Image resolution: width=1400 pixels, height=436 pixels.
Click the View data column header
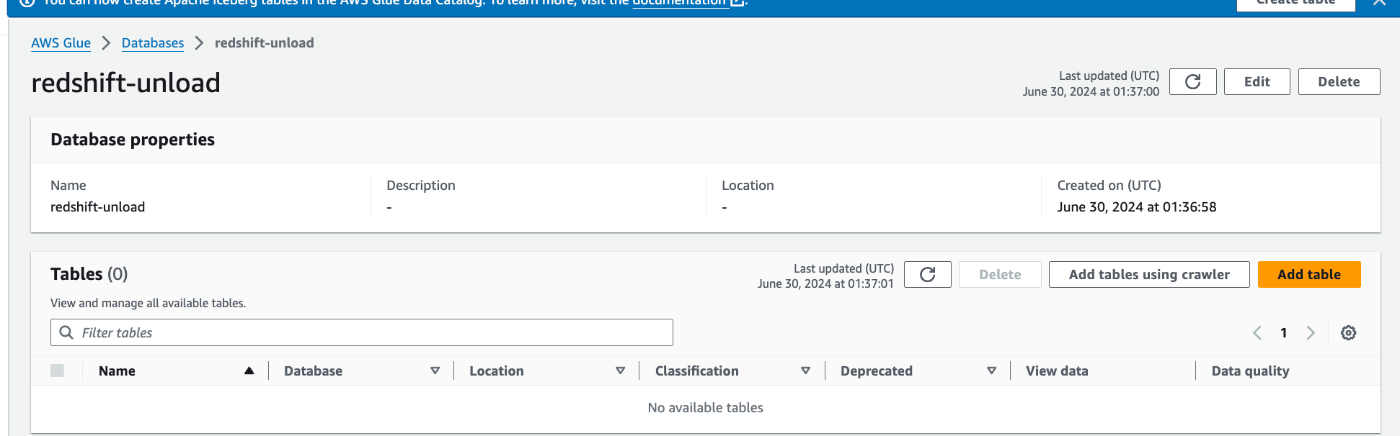click(x=1058, y=371)
